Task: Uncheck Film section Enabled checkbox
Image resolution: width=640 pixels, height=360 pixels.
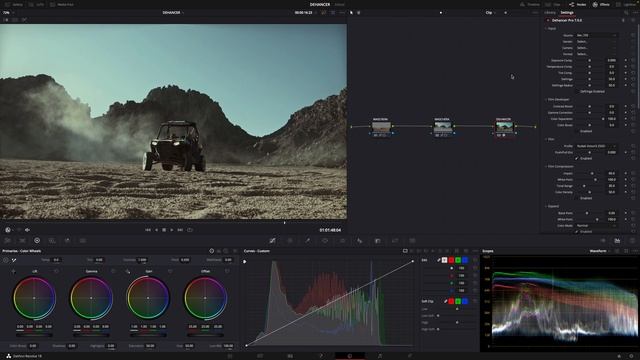Action: point(577,158)
